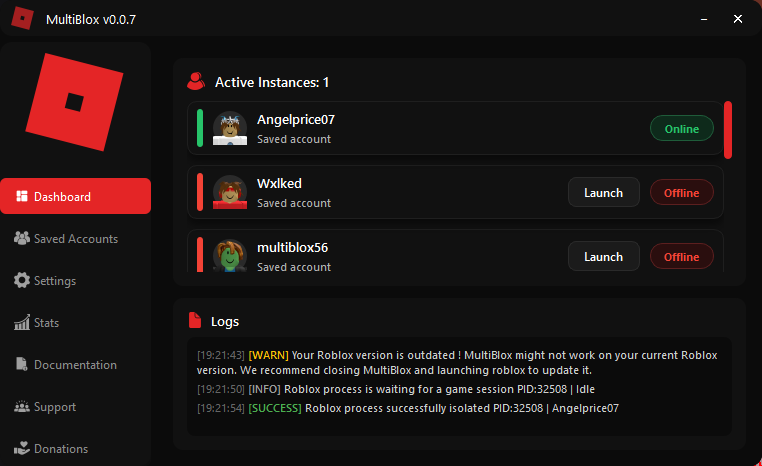Click the red Logs file icon
The height and width of the screenshot is (466, 762).
pyautogui.click(x=195, y=320)
